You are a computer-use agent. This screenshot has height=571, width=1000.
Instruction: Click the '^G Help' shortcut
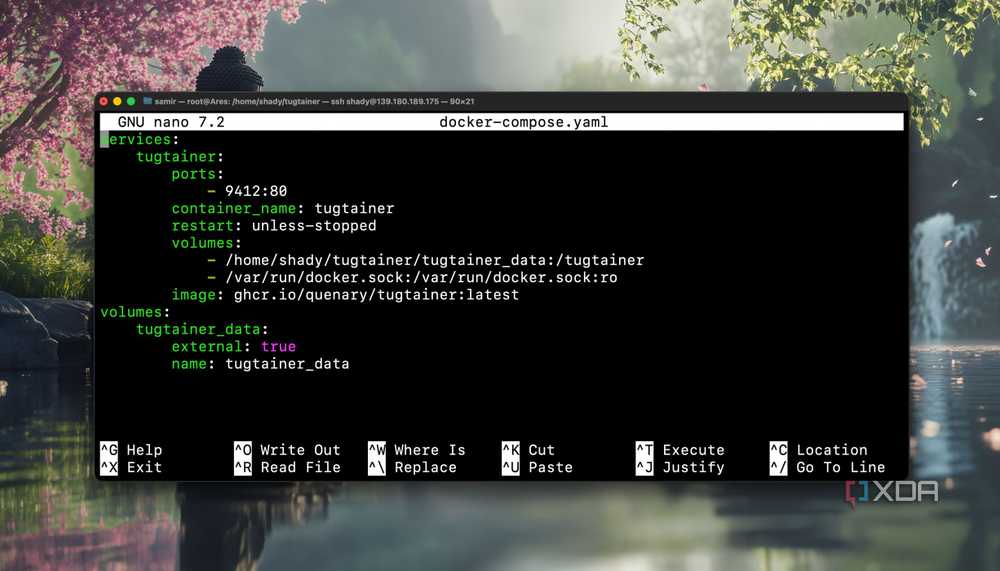click(131, 449)
